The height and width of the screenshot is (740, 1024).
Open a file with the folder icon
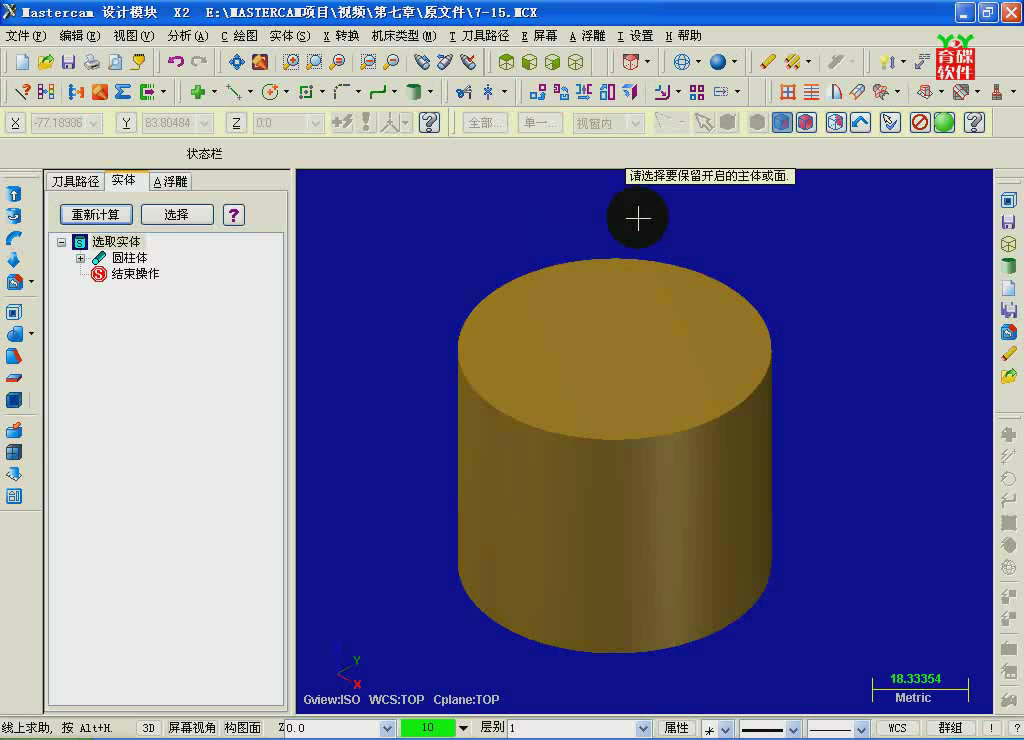pos(45,62)
